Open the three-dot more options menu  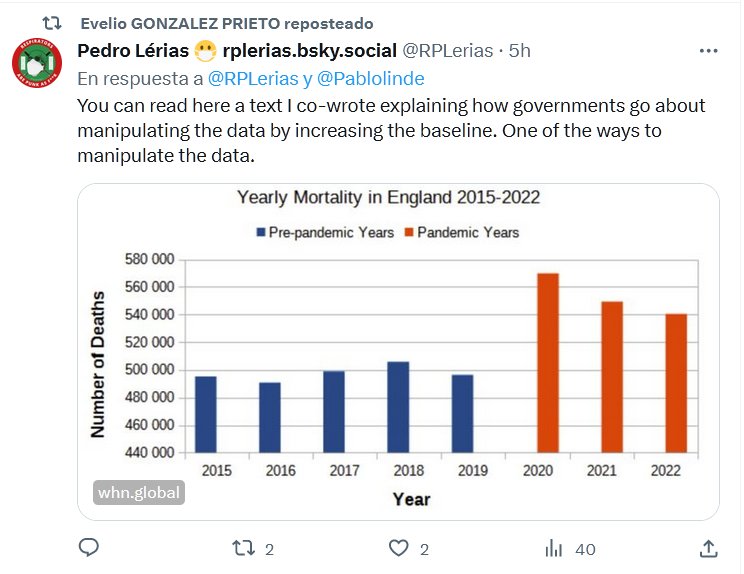tap(708, 51)
